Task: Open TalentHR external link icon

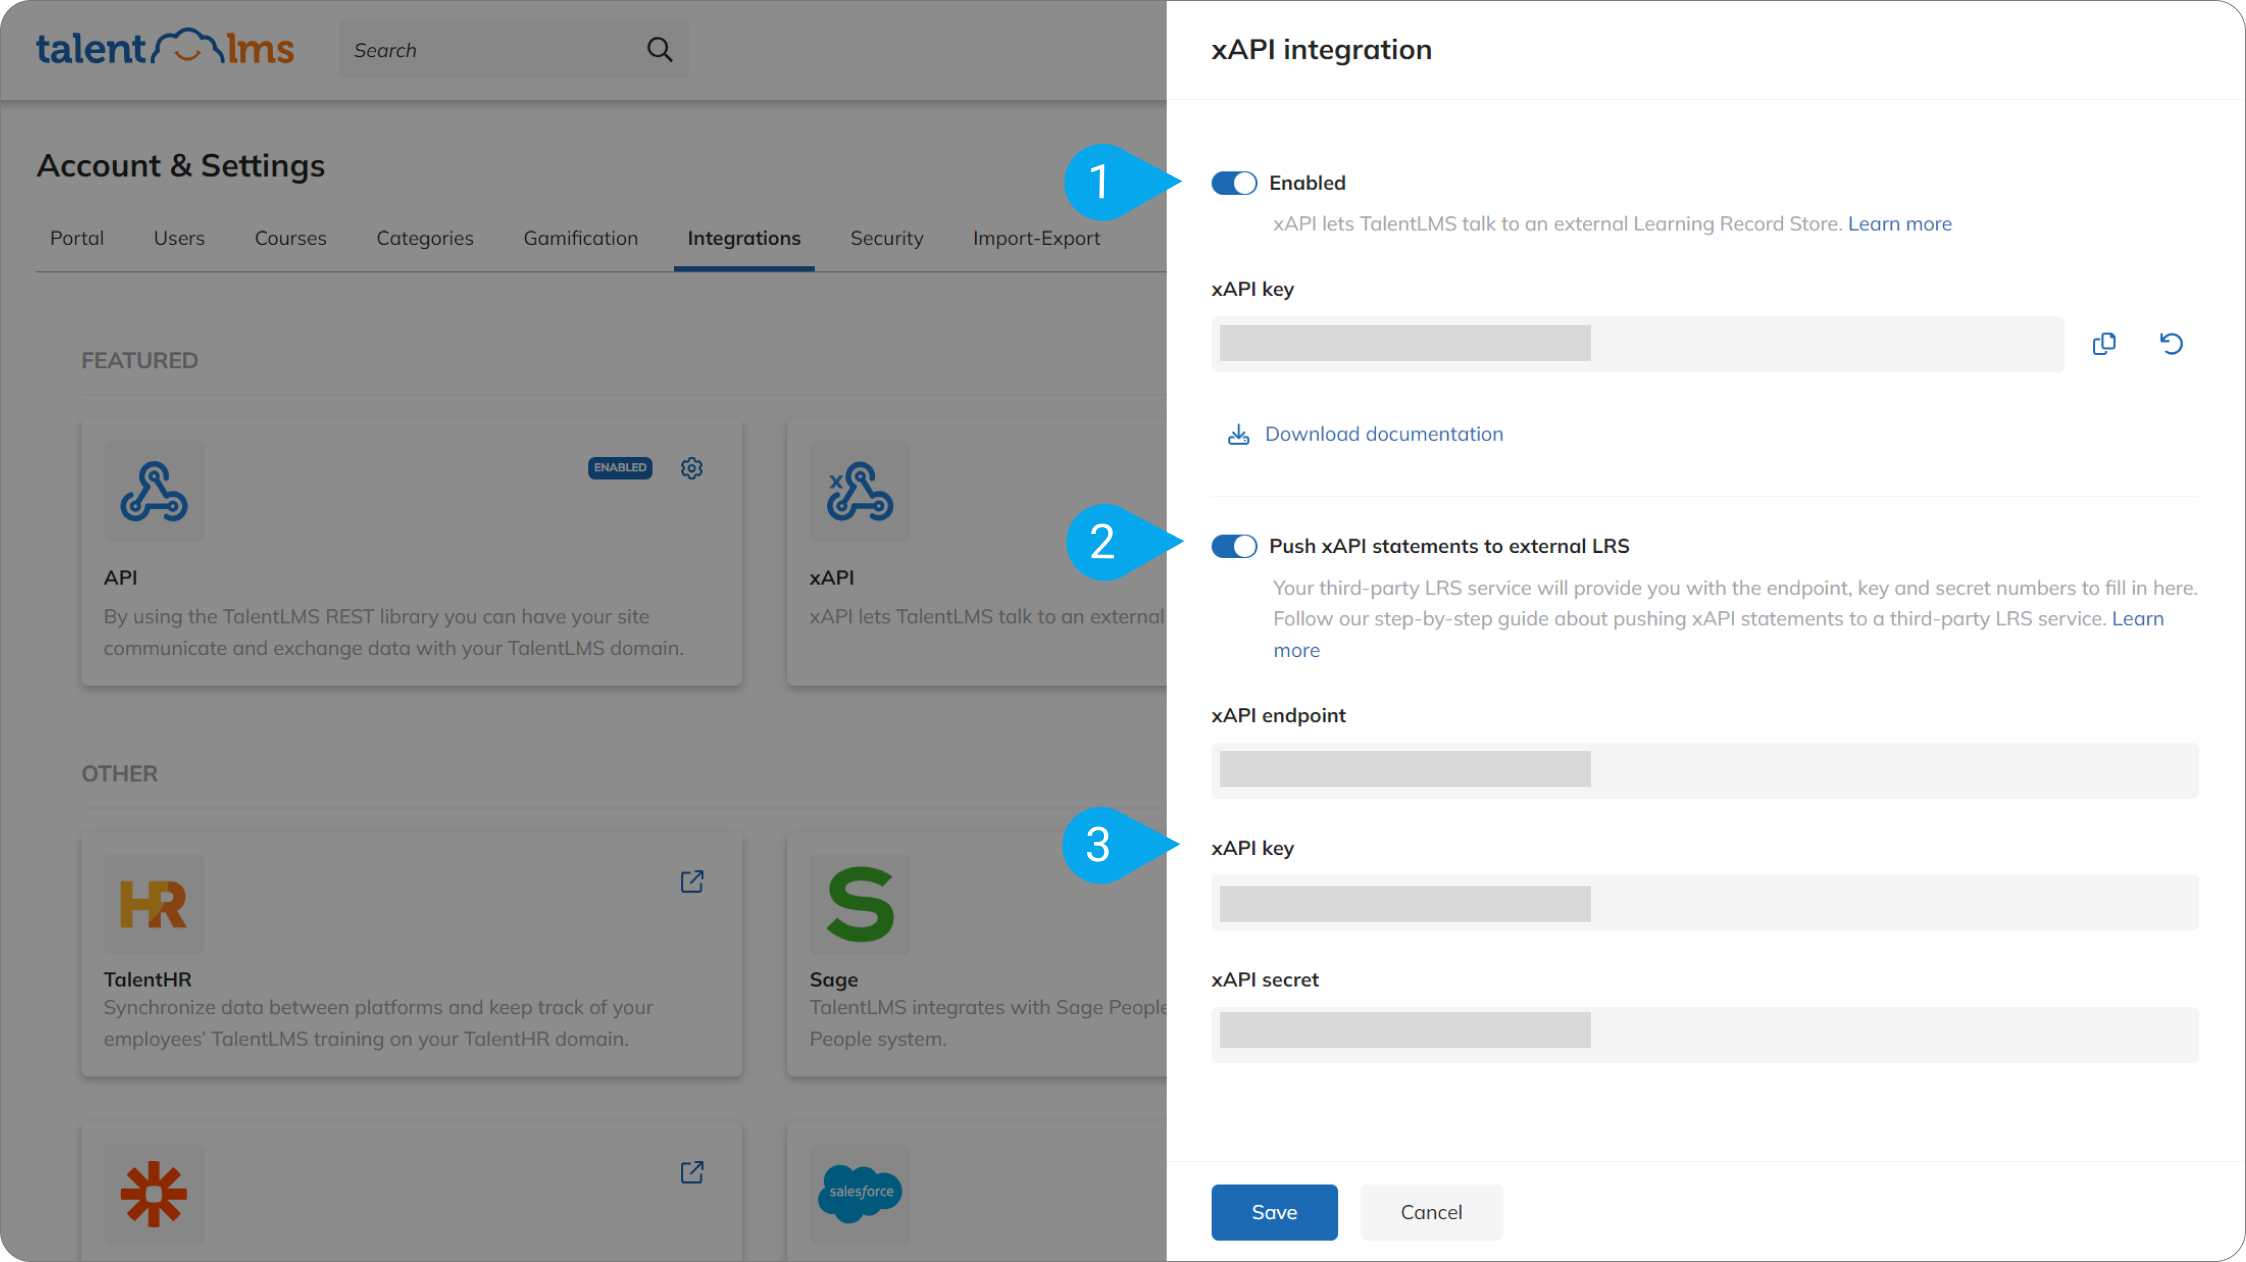Action: pos(692,881)
